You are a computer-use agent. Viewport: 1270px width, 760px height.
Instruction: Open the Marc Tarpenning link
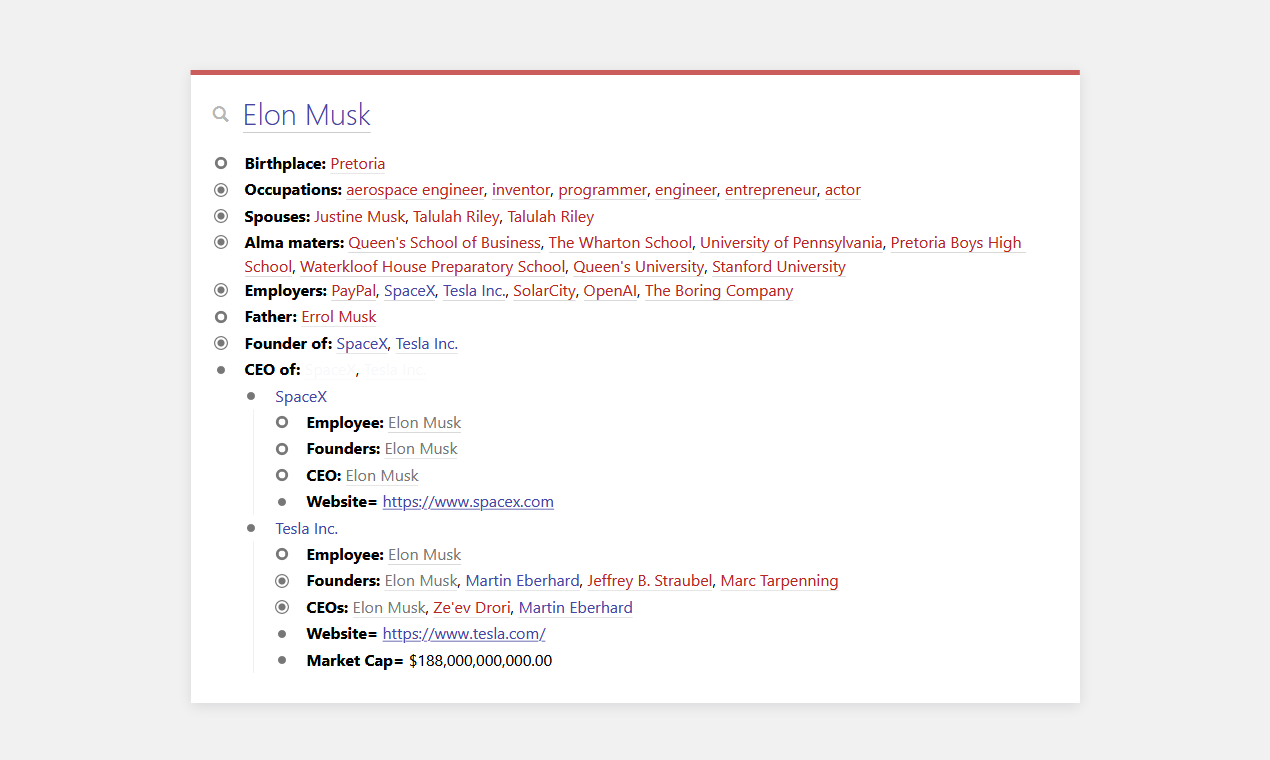point(780,581)
